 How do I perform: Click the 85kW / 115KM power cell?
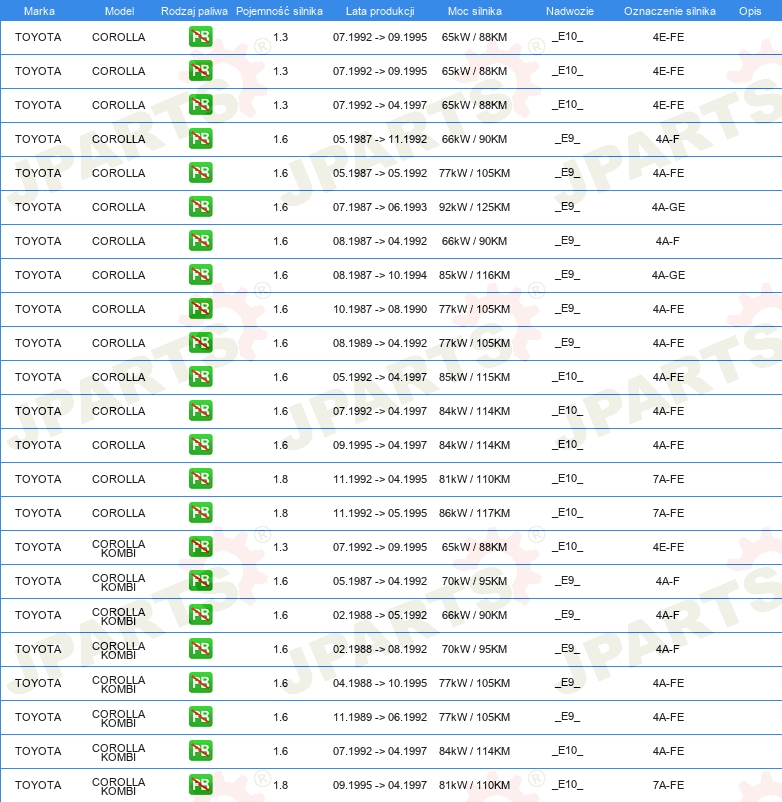pos(474,377)
